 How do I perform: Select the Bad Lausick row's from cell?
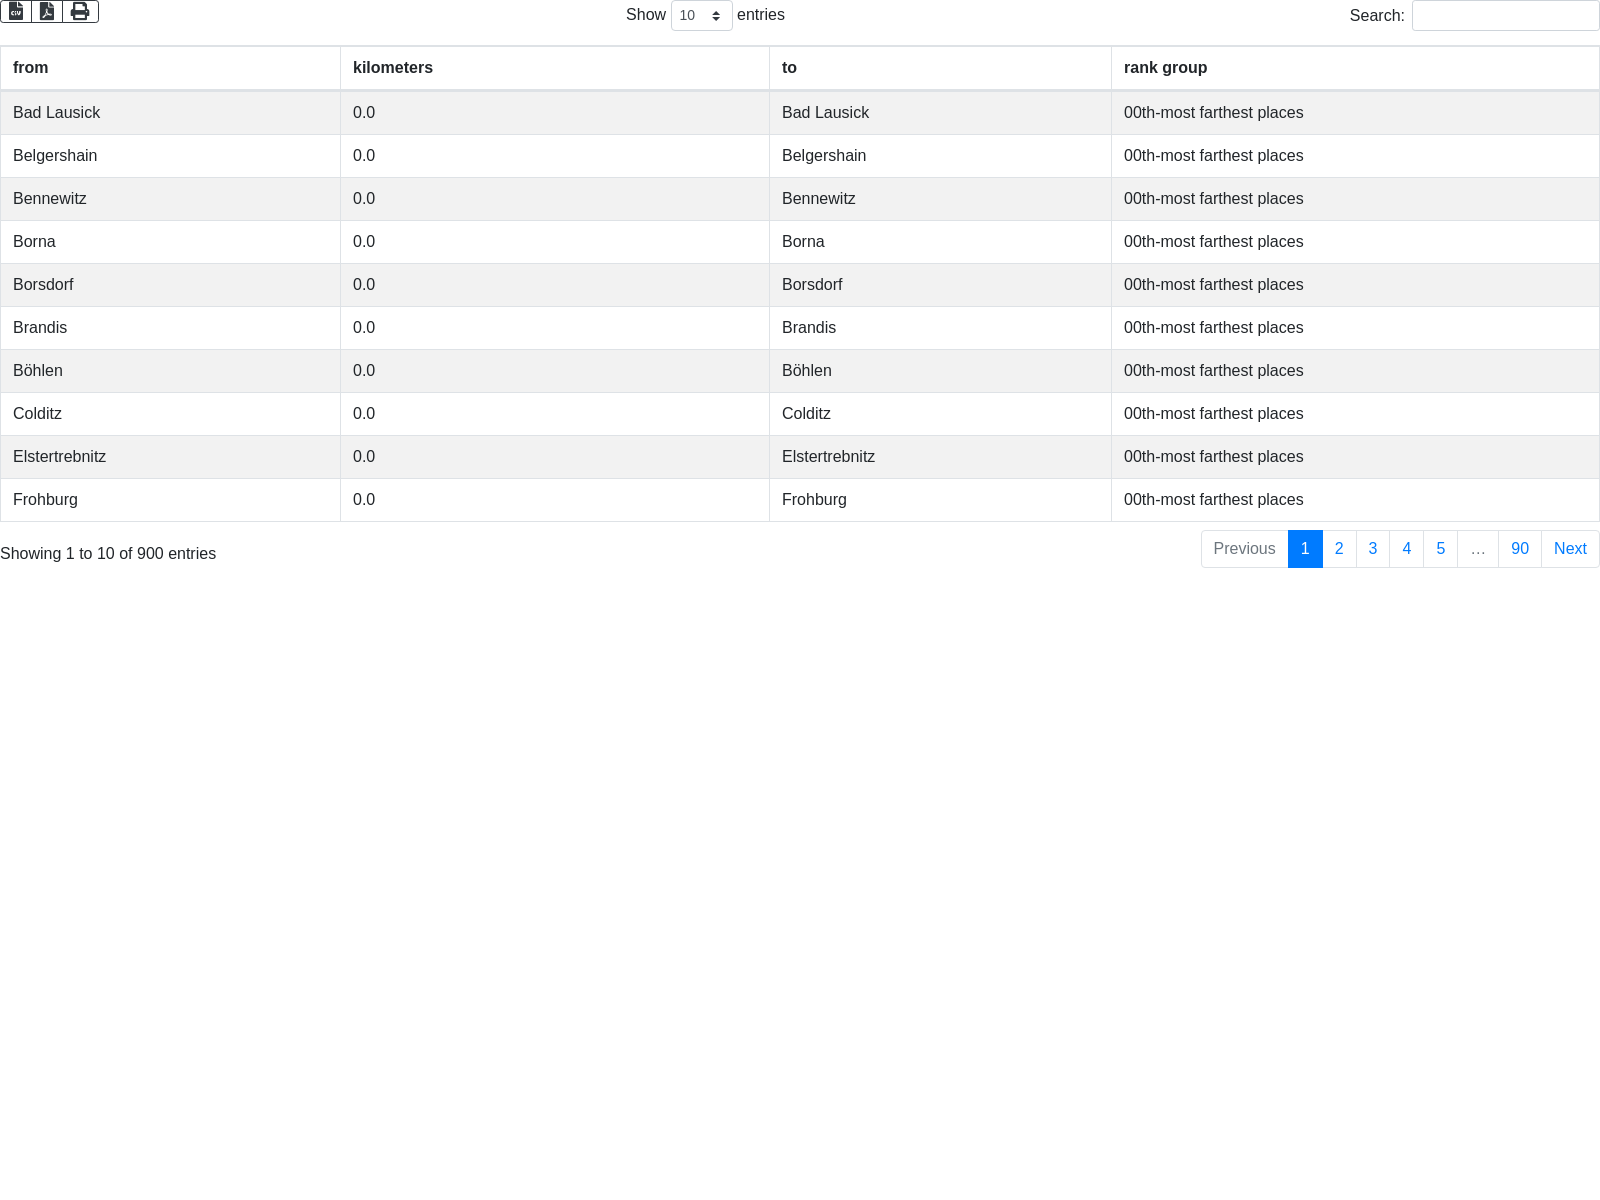(57, 113)
